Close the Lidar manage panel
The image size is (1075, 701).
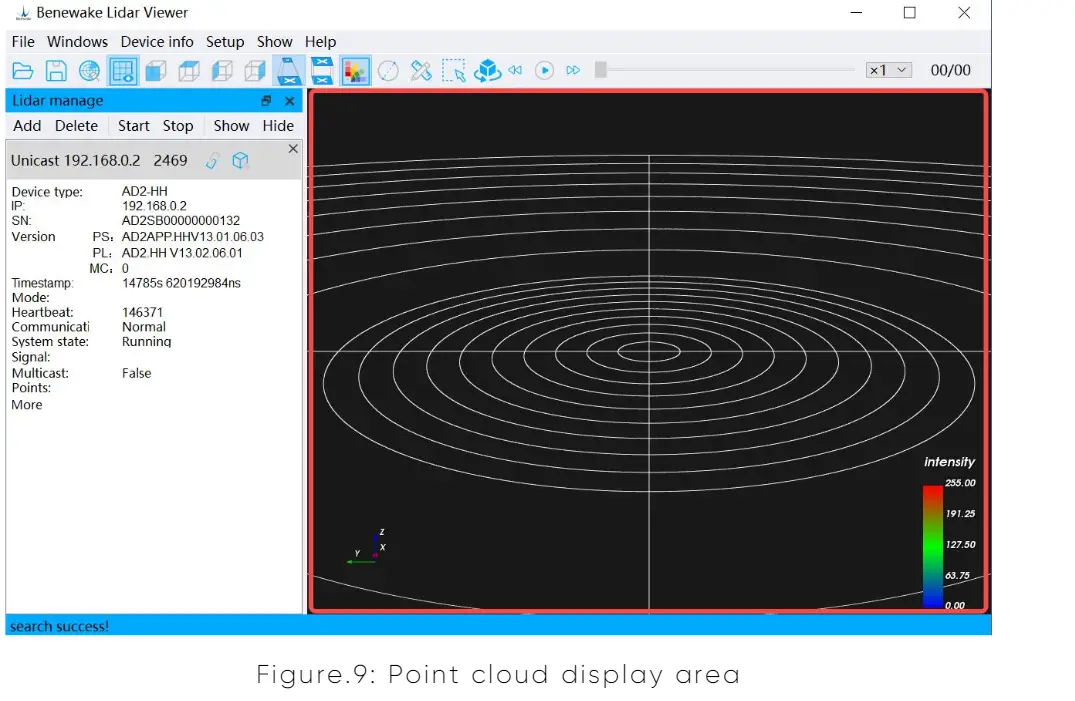pos(290,101)
